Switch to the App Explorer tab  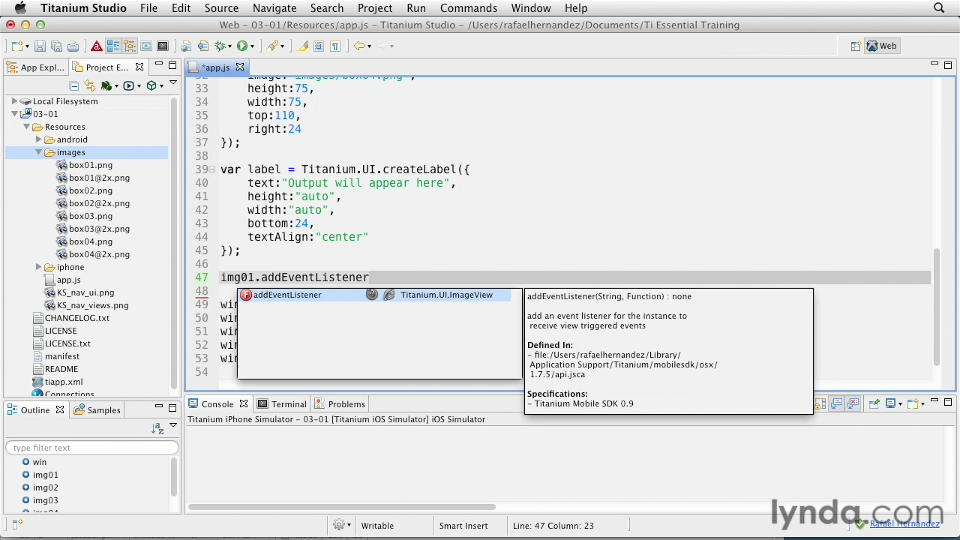[36, 67]
